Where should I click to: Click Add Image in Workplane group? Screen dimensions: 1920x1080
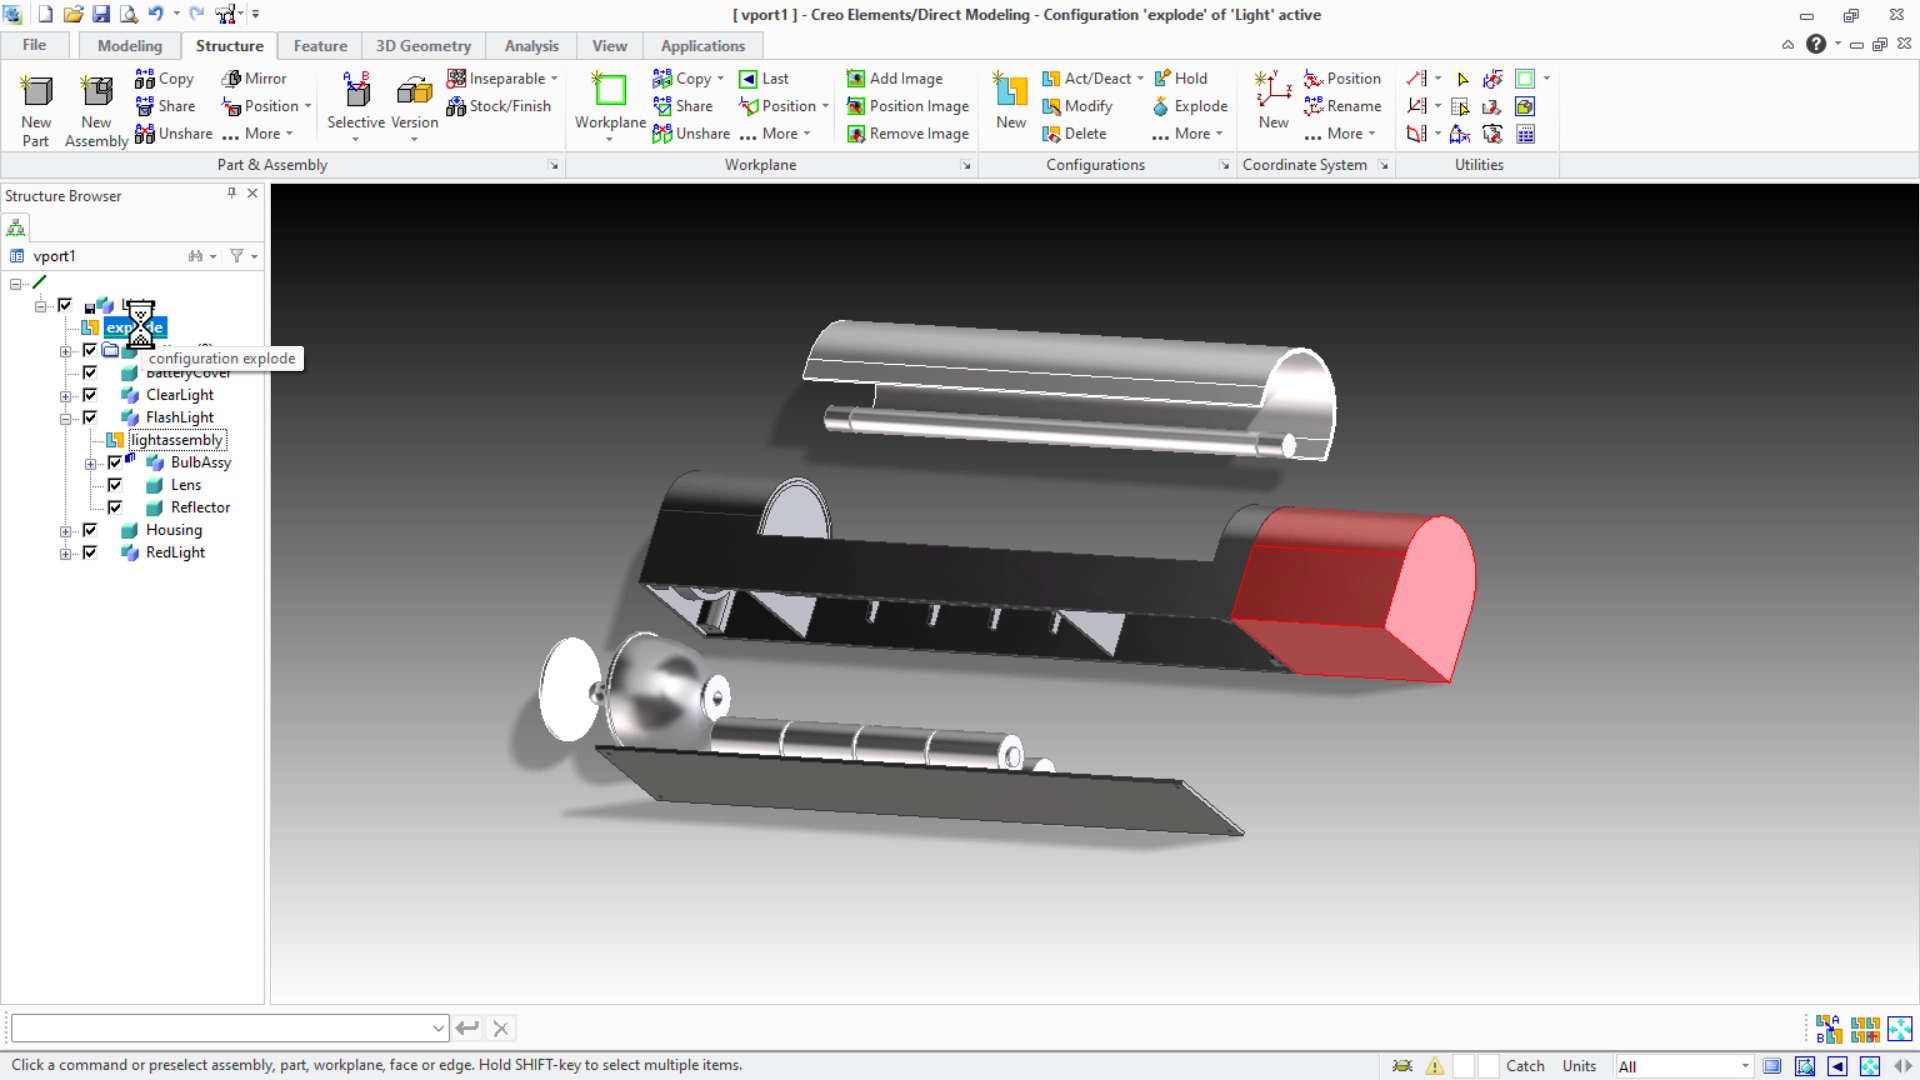[x=894, y=78]
